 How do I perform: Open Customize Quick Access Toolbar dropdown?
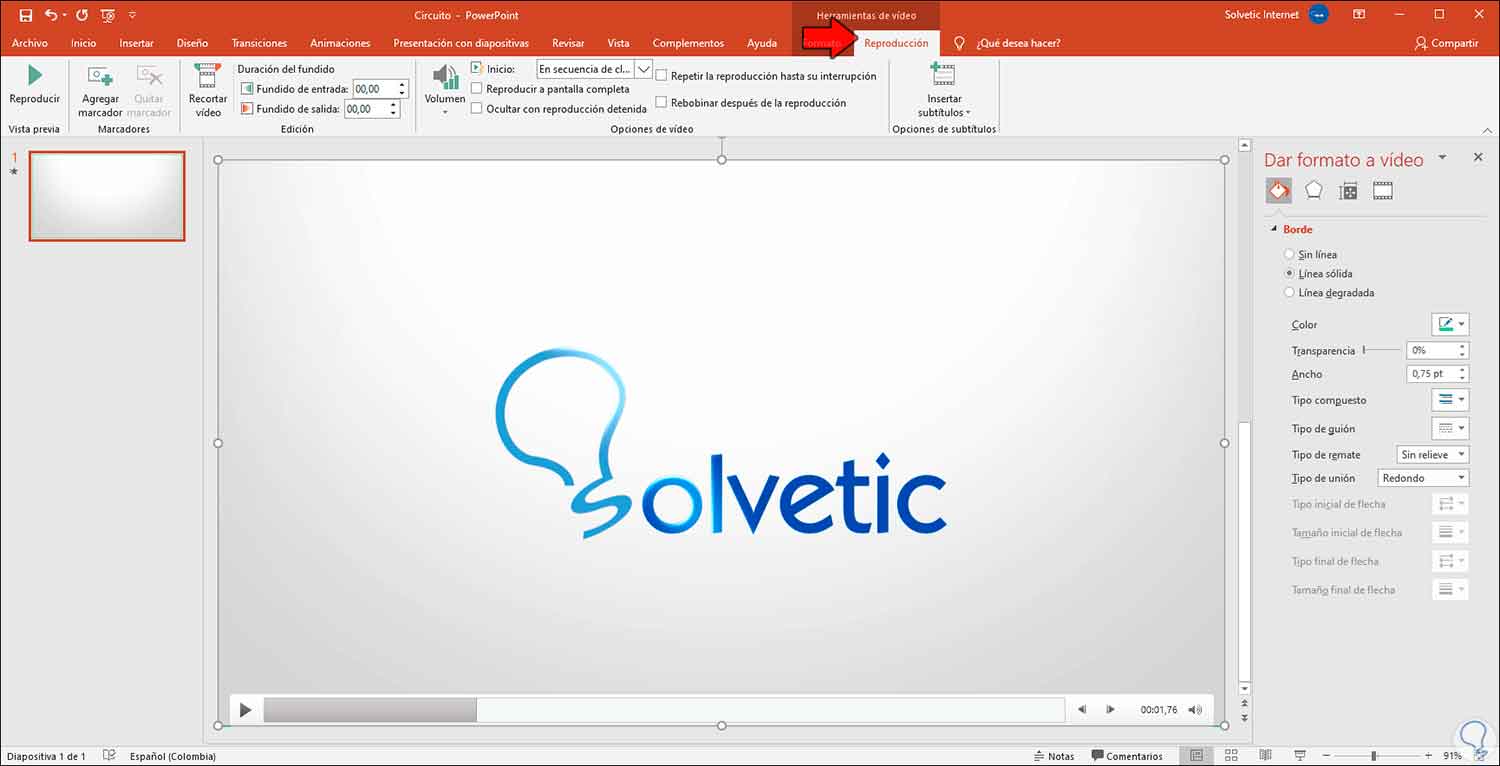(133, 15)
